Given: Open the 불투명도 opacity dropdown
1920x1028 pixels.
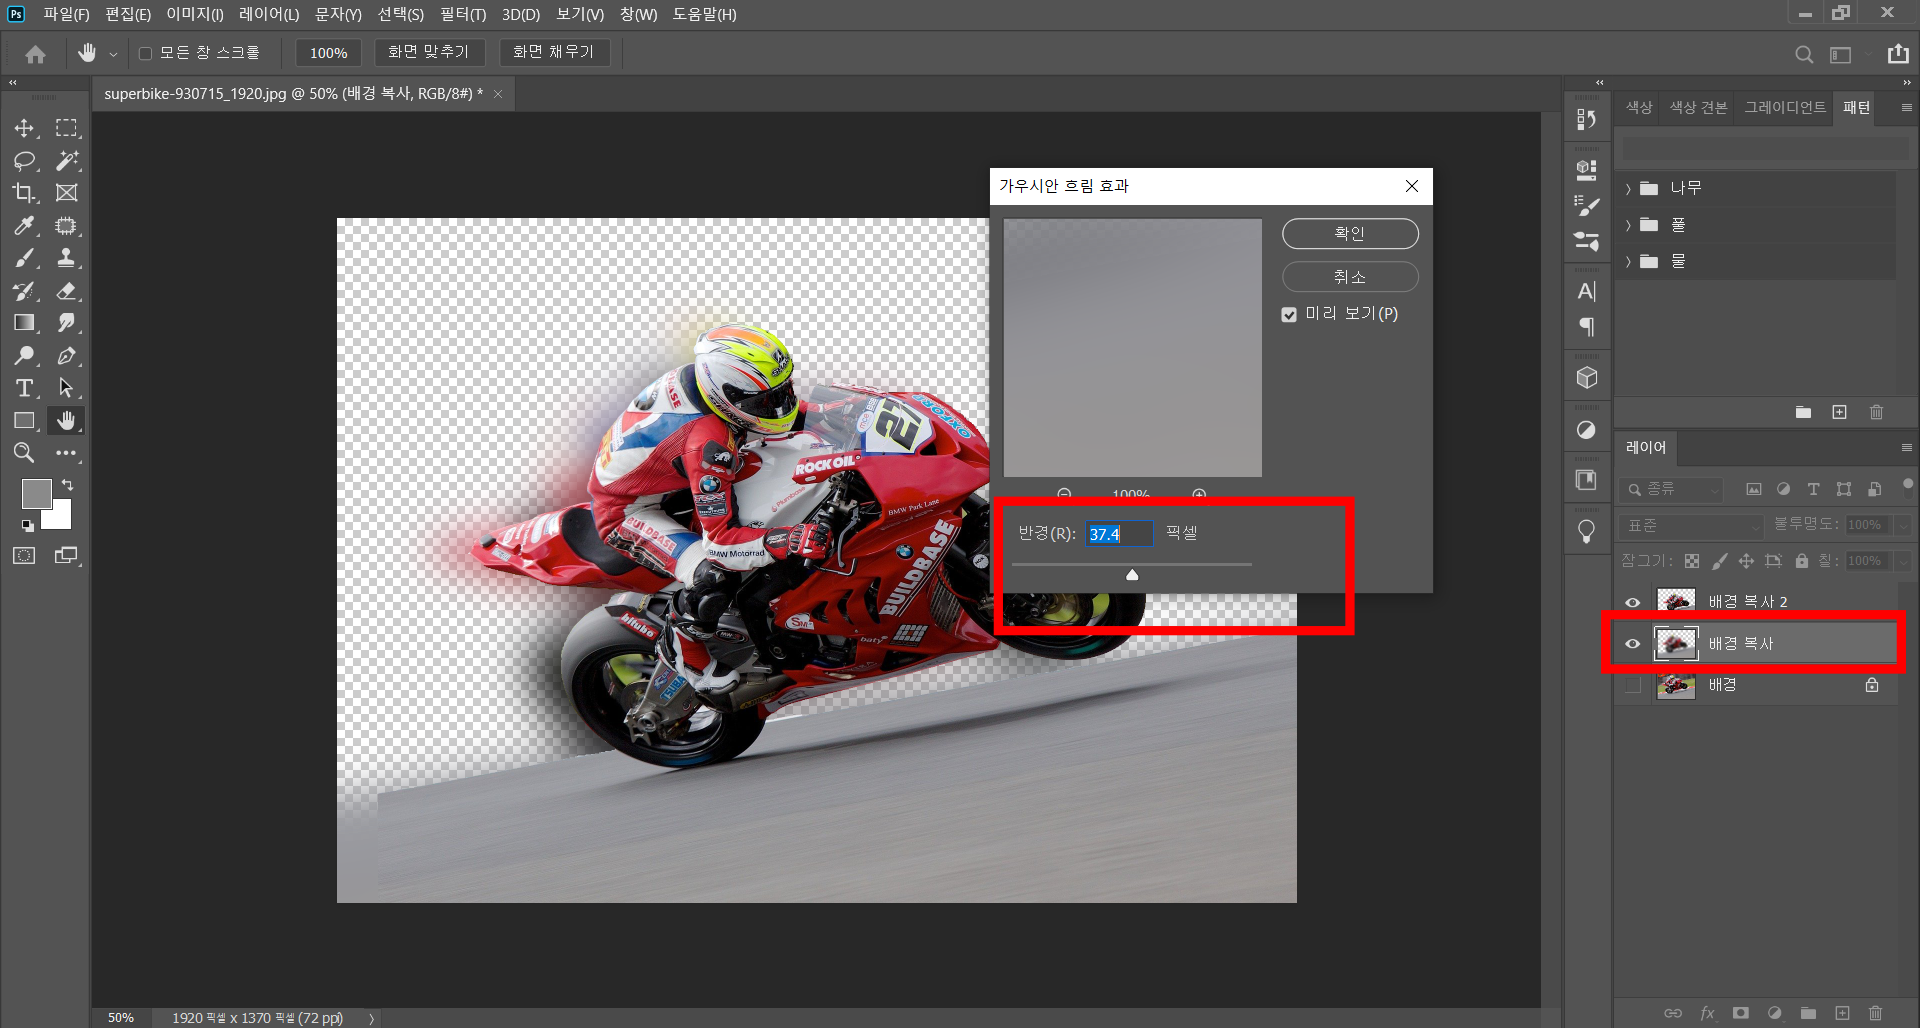Looking at the screenshot, I should (x=1902, y=525).
